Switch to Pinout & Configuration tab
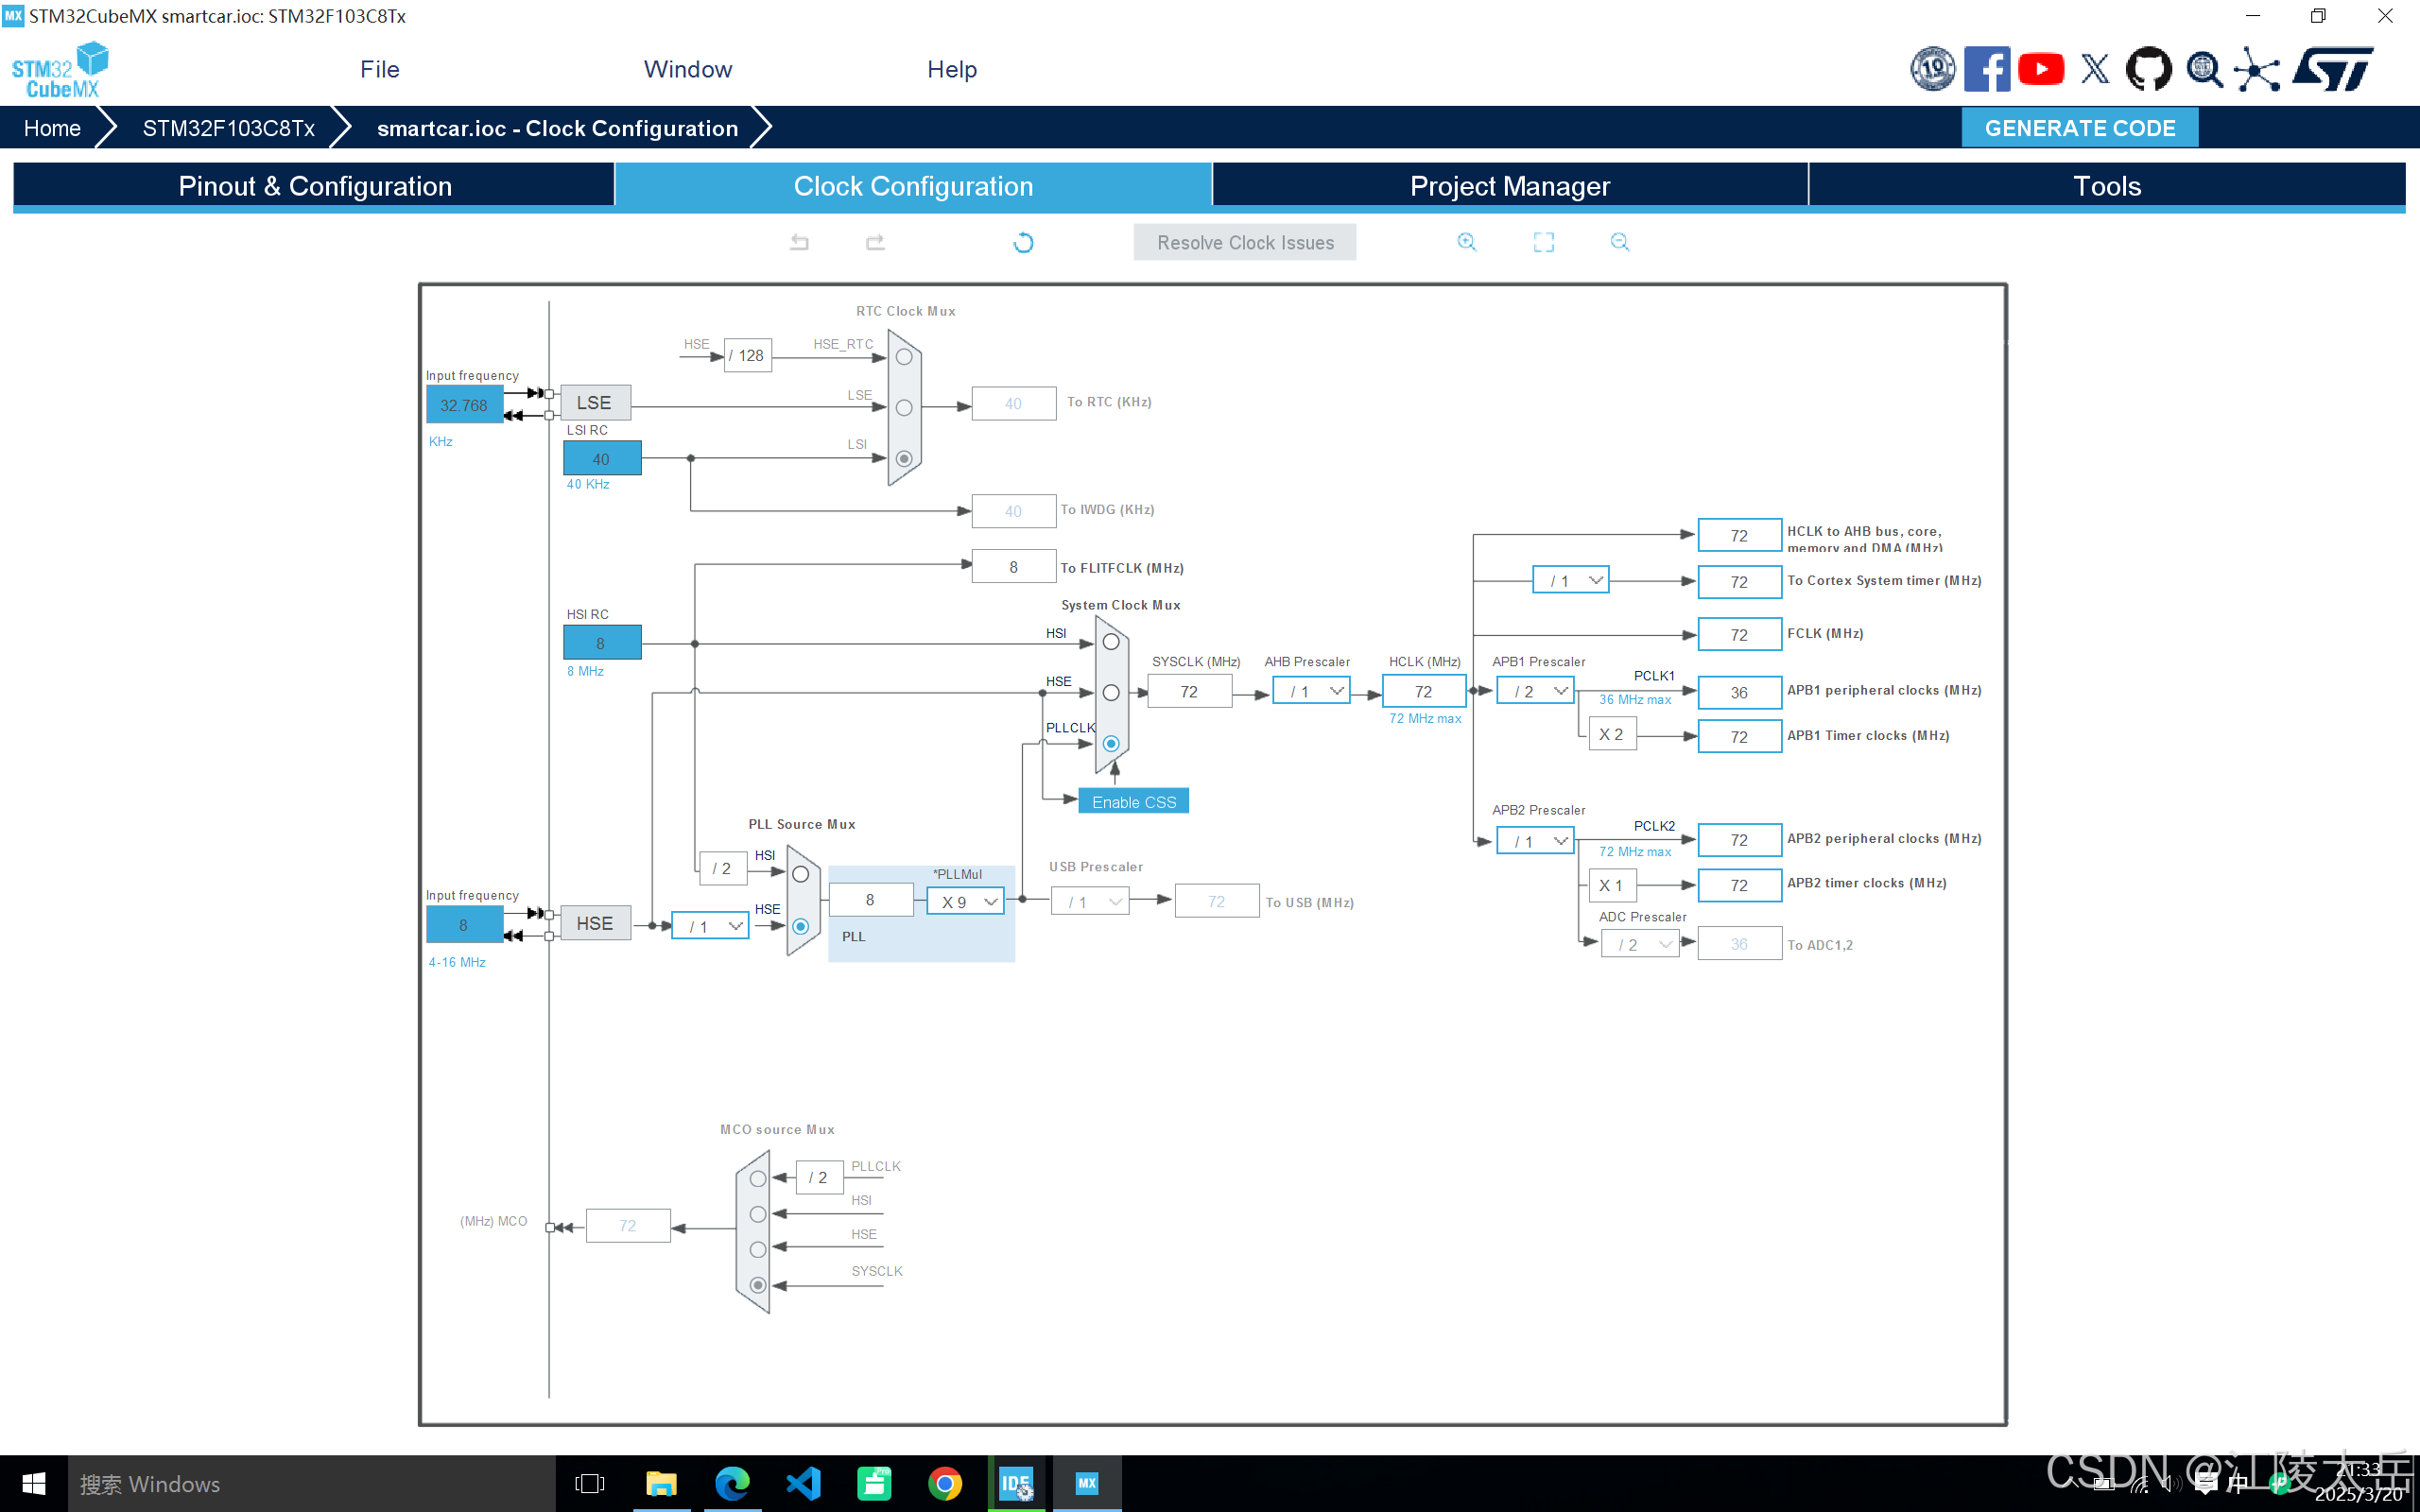The height and width of the screenshot is (1512, 2420). (314, 186)
